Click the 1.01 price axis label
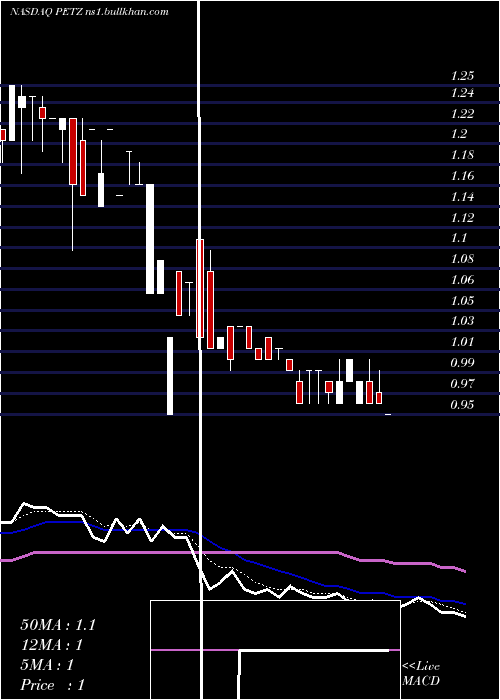Screen dimensions: 500x700 point(462,342)
